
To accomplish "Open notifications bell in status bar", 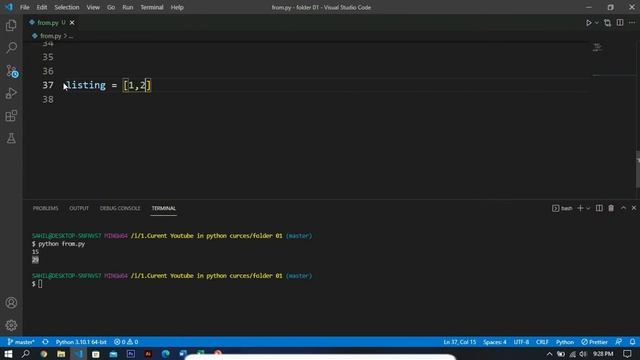I will pos(632,342).
